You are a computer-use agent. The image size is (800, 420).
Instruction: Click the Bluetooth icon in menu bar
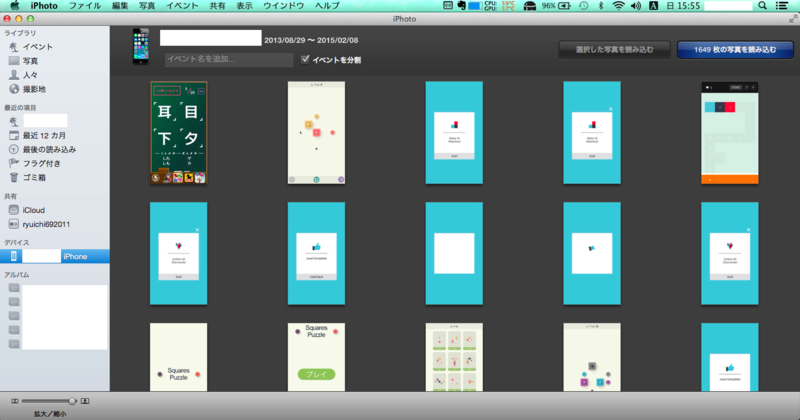click(601, 6)
